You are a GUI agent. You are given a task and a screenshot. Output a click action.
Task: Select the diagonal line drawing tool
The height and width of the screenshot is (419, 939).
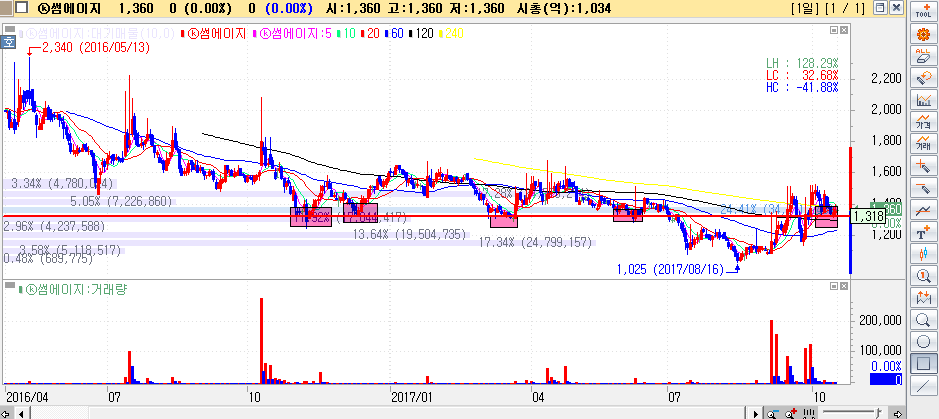(924, 385)
